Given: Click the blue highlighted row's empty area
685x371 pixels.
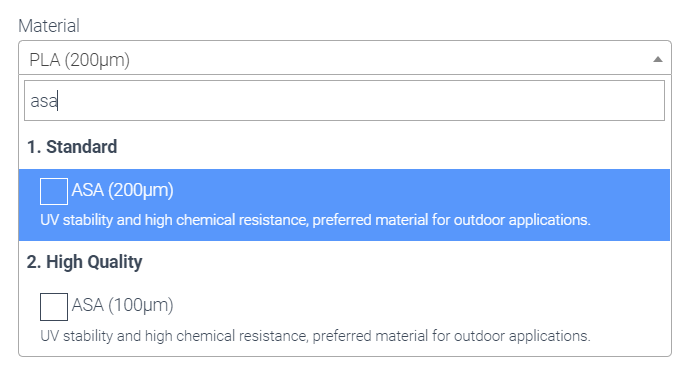Looking at the screenshot, I should pos(419,191).
